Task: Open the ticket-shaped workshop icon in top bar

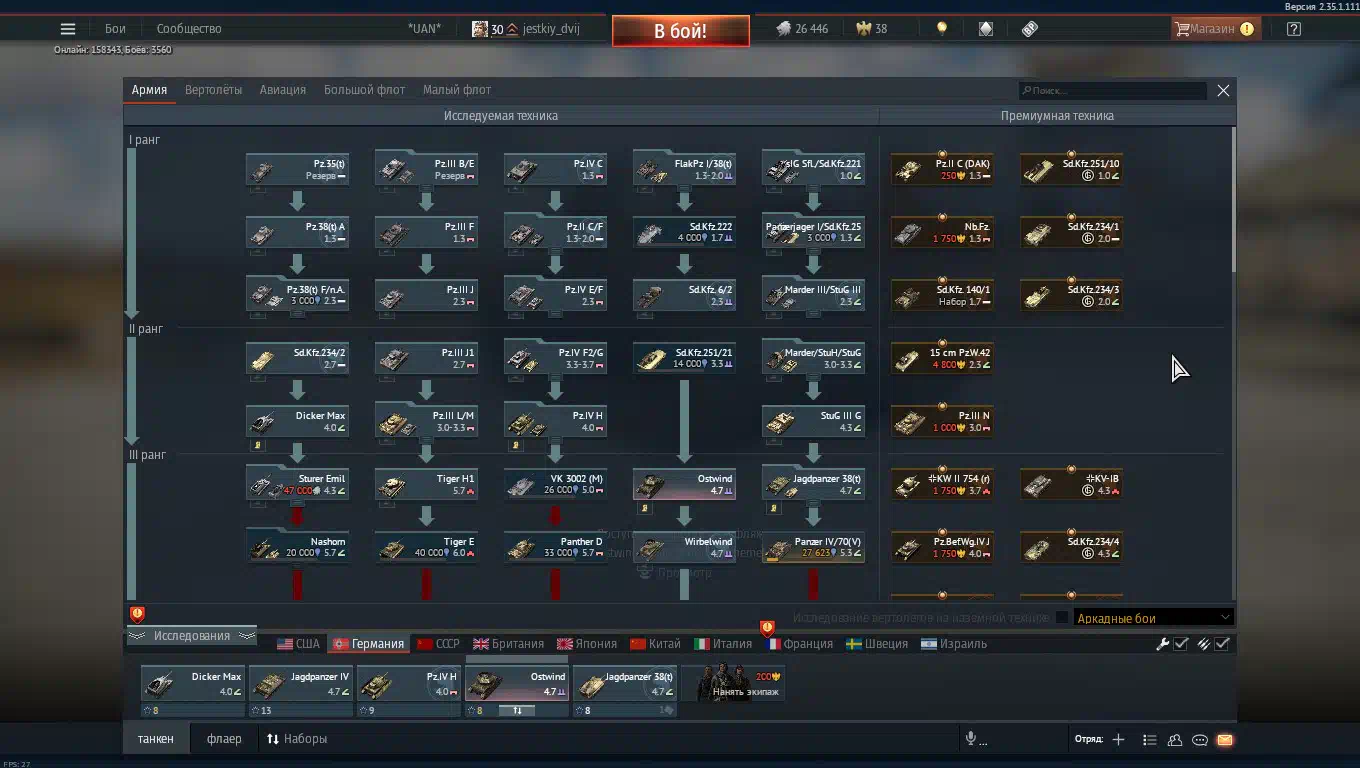Action: pyautogui.click(x=1030, y=29)
